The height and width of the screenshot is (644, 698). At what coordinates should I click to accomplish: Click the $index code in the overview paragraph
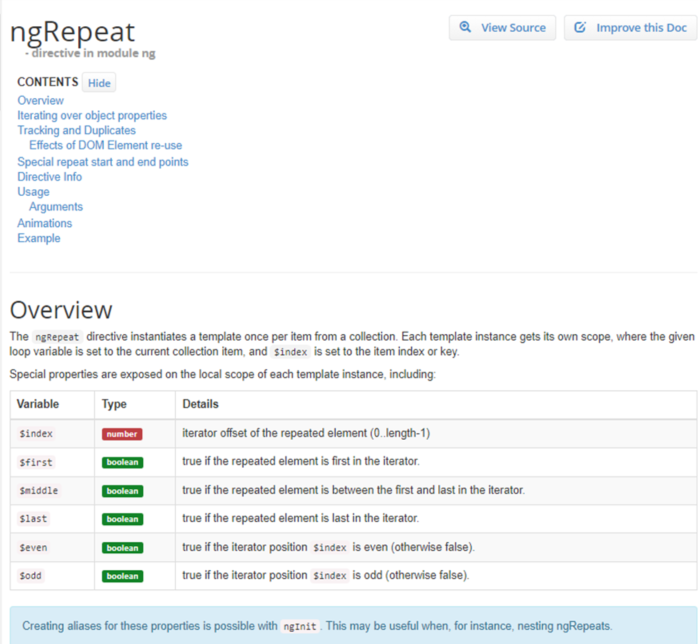tap(291, 352)
